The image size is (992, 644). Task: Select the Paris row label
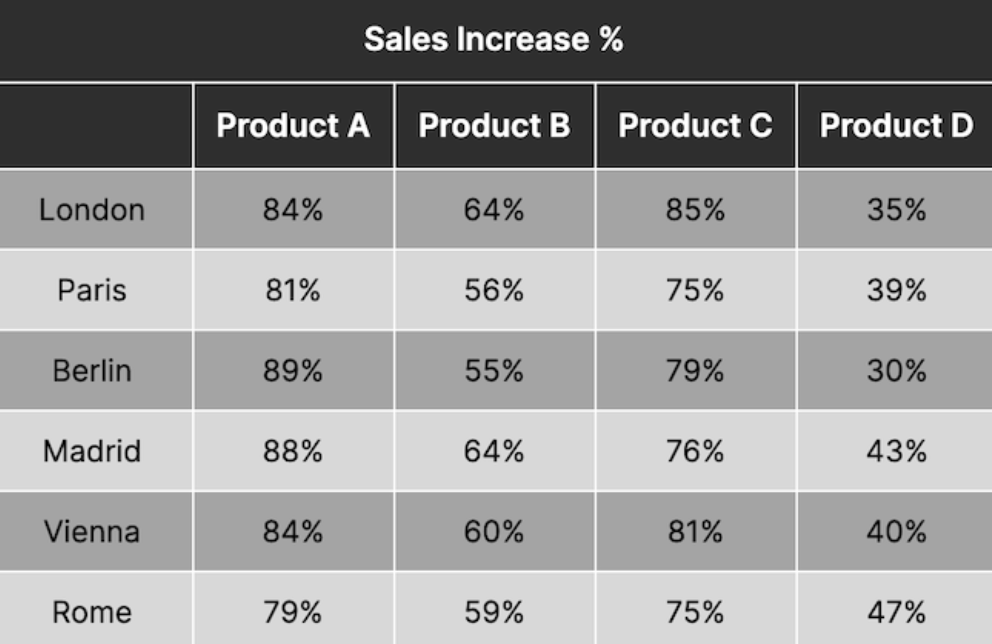[92, 290]
